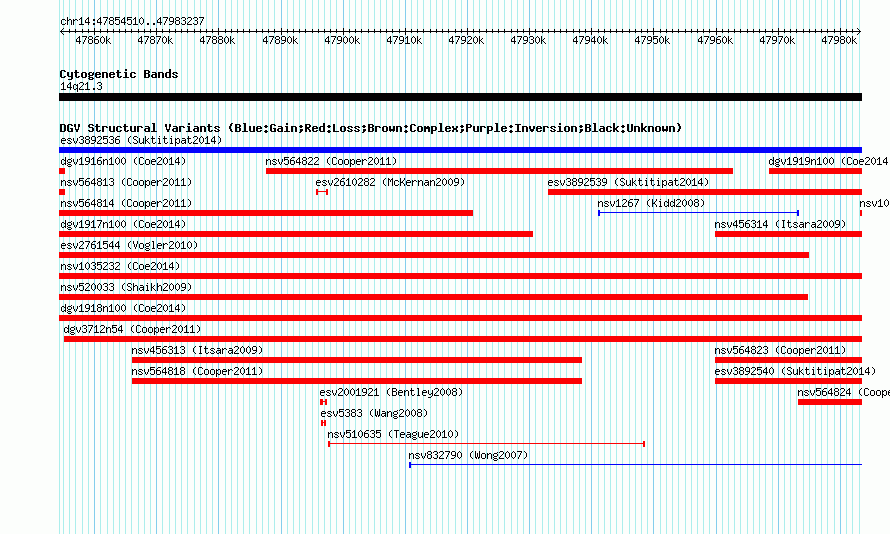Click the 14q21.3 band name
Image resolution: width=890 pixels, height=534 pixels.
(81, 86)
